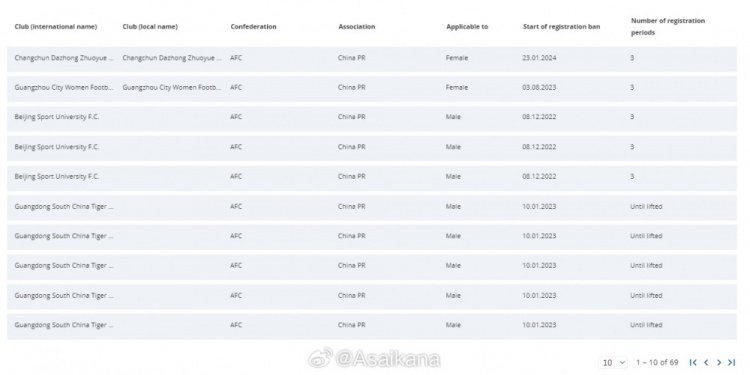The image size is (750, 375).
Task: Click the Association column header
Action: [x=356, y=27]
